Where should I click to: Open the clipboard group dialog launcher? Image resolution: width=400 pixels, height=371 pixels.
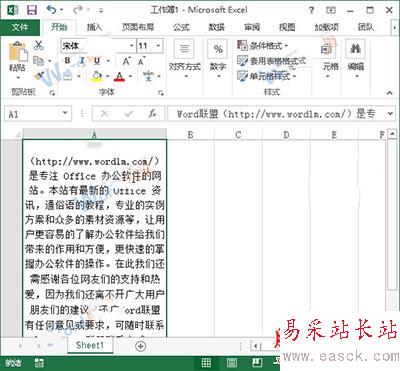[x=52, y=93]
